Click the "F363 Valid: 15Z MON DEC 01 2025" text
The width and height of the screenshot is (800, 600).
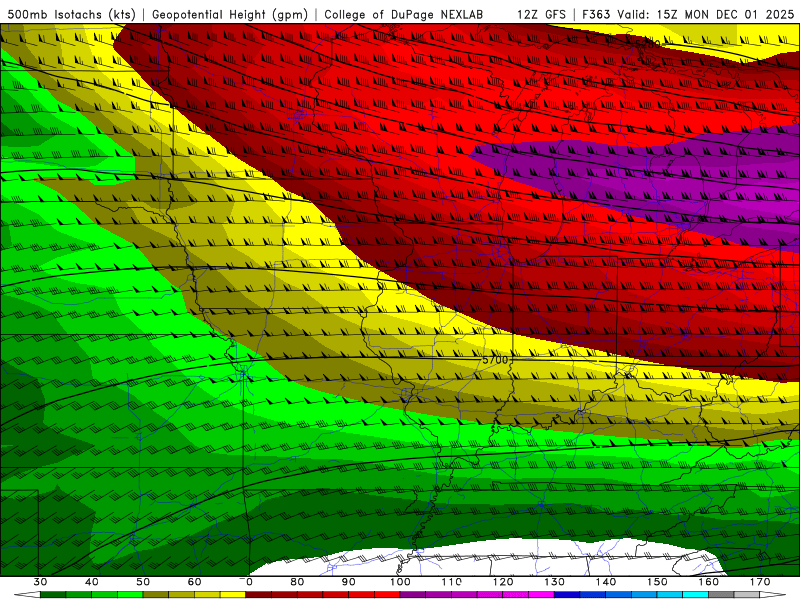(688, 15)
